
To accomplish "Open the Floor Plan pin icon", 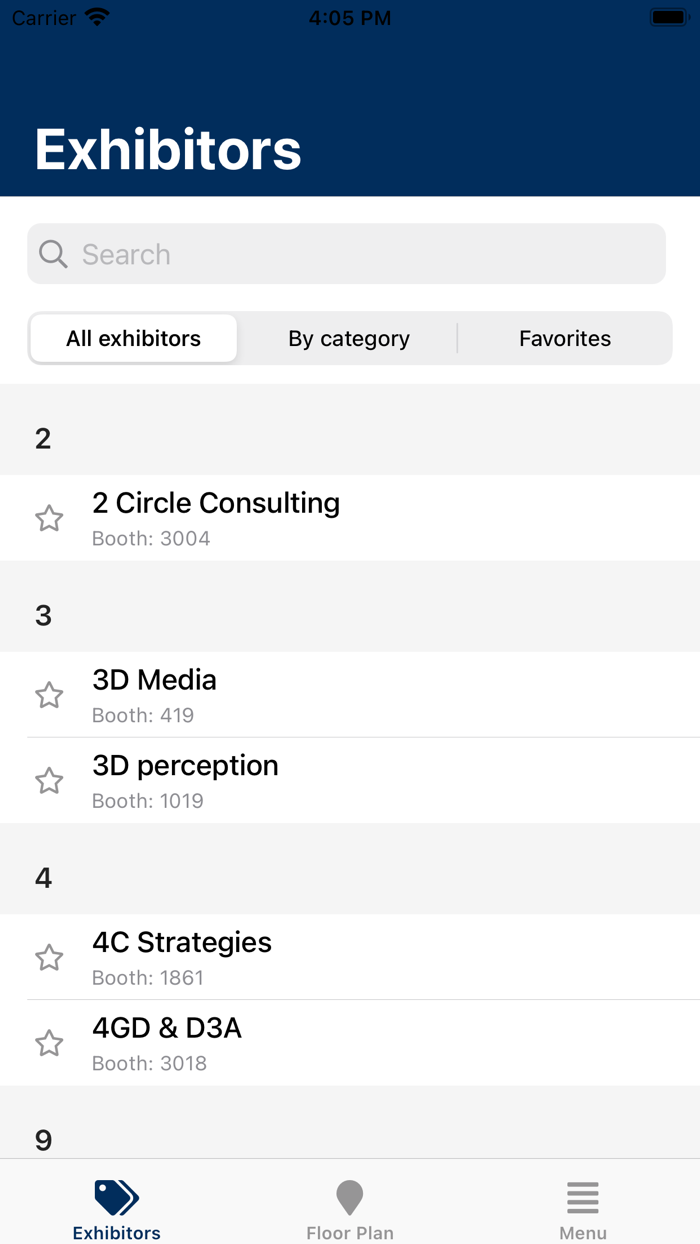I will pos(349,1197).
